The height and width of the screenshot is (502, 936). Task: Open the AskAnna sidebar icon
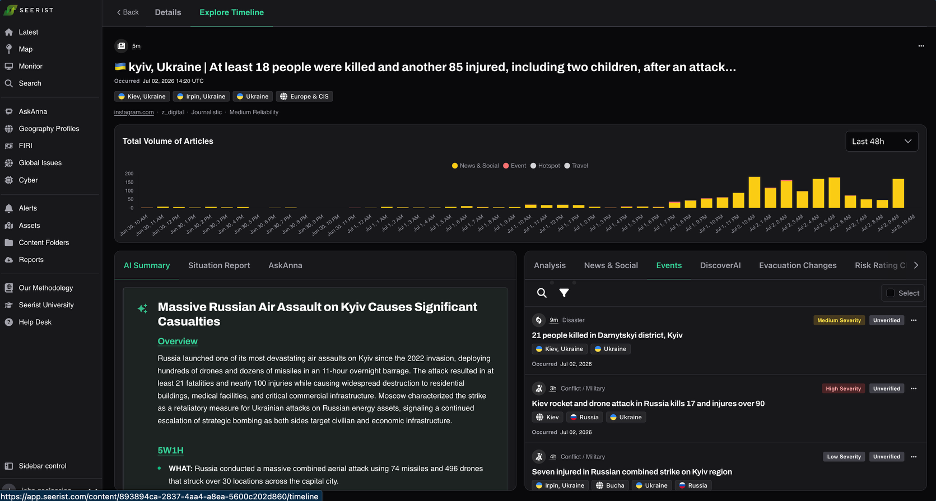(8, 112)
